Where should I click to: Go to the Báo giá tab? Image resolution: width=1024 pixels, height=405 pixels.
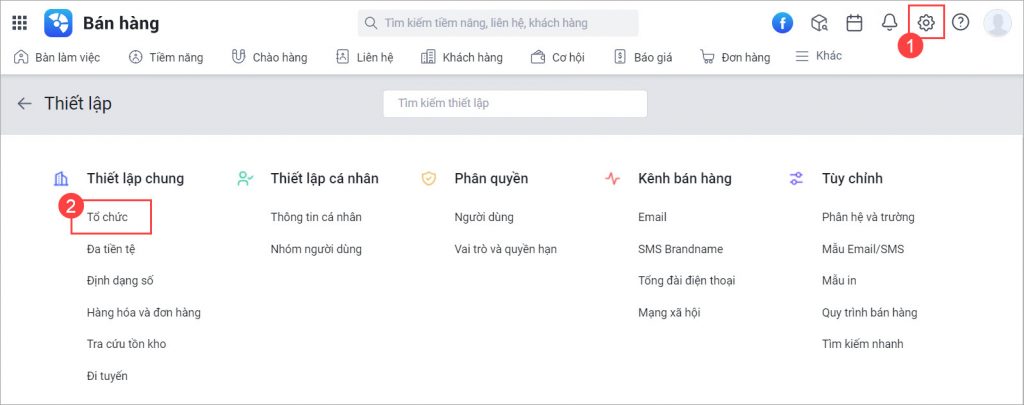[x=643, y=57]
